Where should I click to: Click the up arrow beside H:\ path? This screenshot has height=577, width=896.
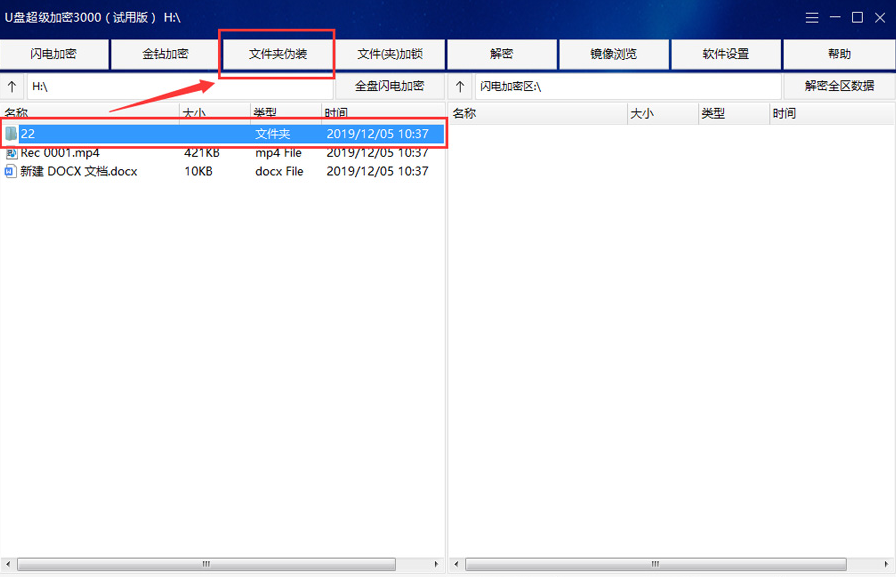[x=12, y=87]
